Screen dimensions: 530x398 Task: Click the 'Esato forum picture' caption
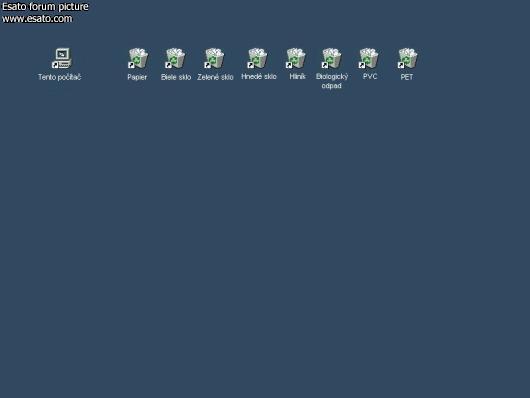(x=45, y=6)
